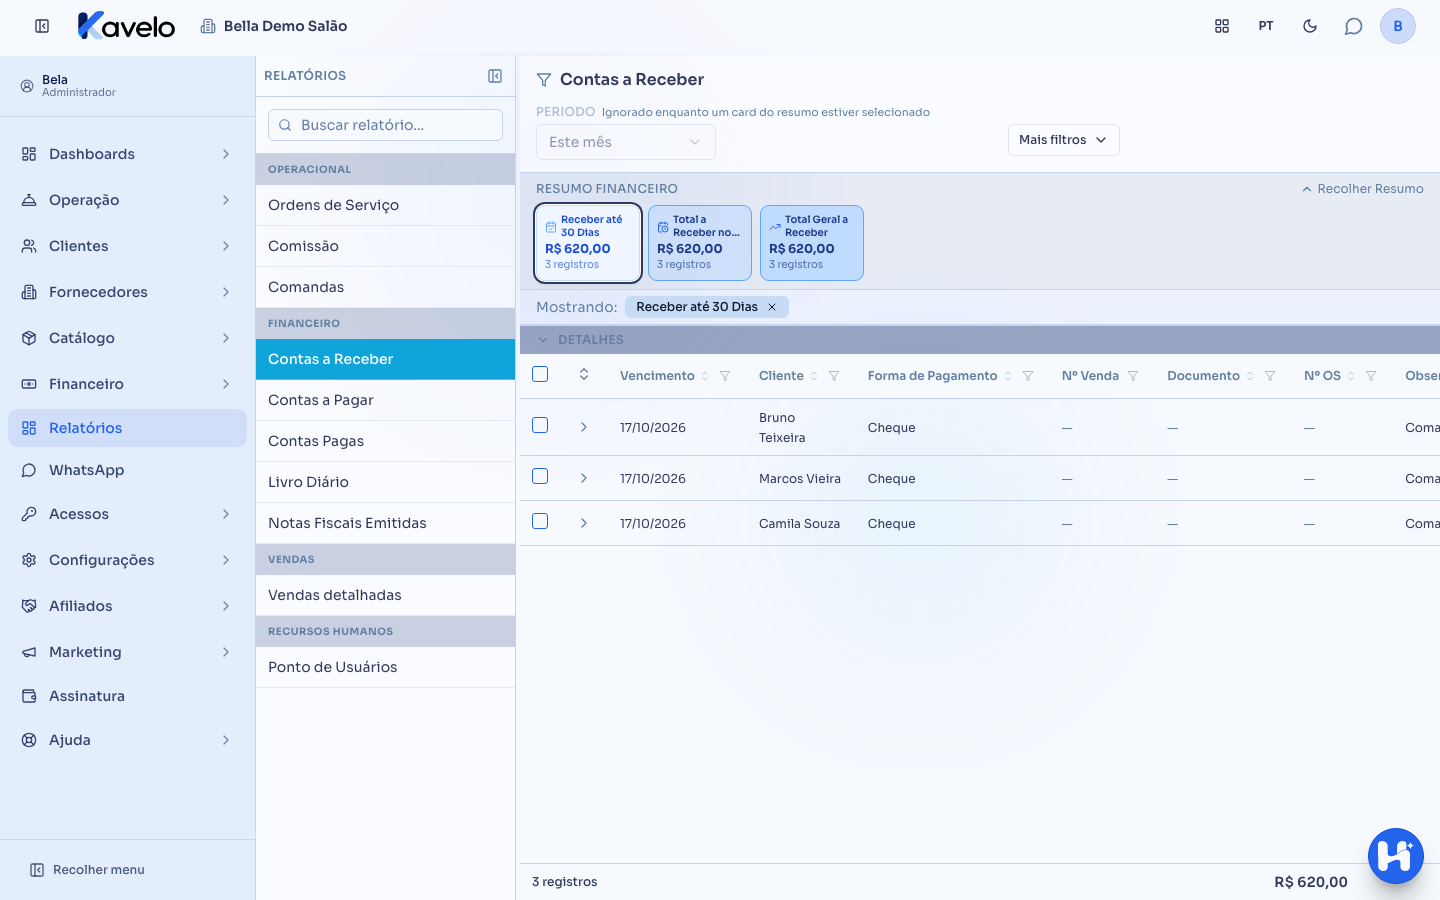Image resolution: width=1440 pixels, height=900 pixels.
Task: Open the Assinatura sidebar item
Action: 127,696
